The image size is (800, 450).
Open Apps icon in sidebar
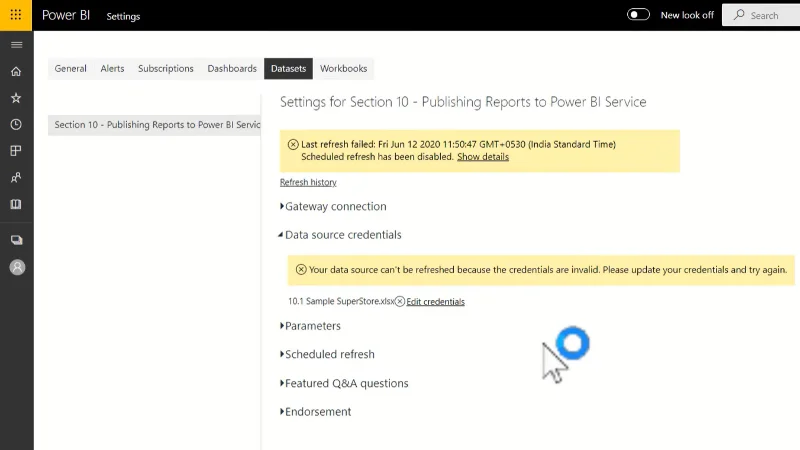(x=16, y=151)
